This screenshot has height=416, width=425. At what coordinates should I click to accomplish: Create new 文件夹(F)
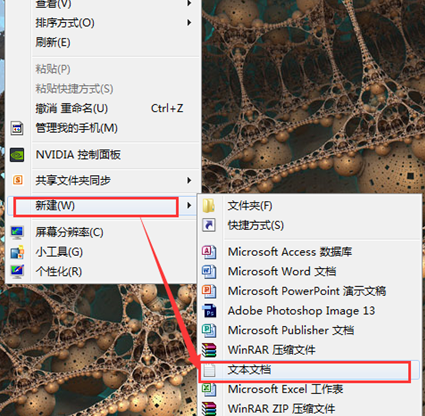250,206
